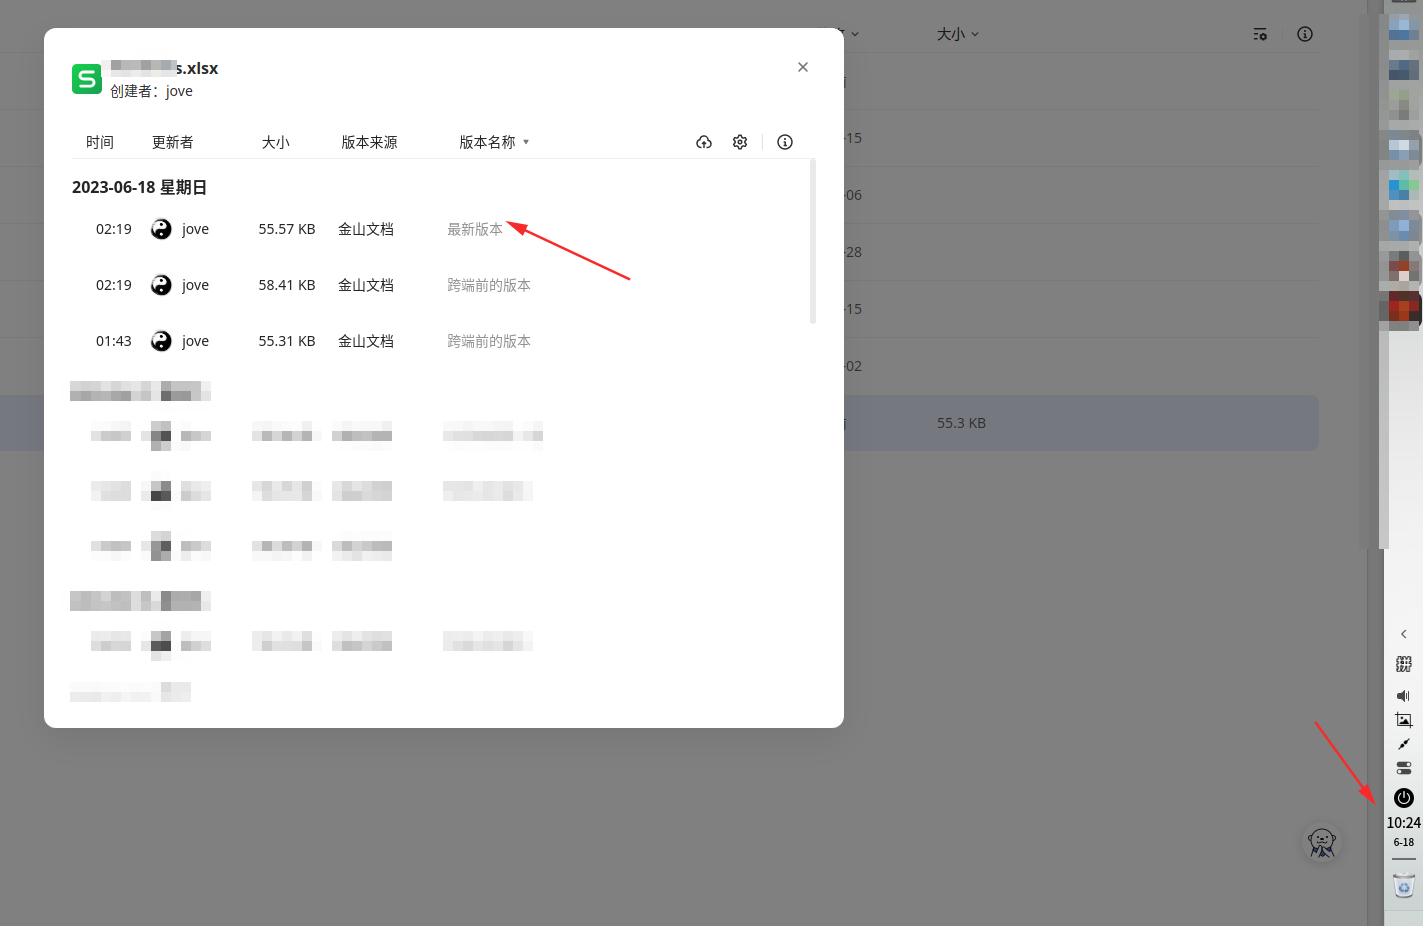Select 跨端前的版本 in the 58.41 KB row
Viewport: 1423px width, 926px height.
pos(489,285)
